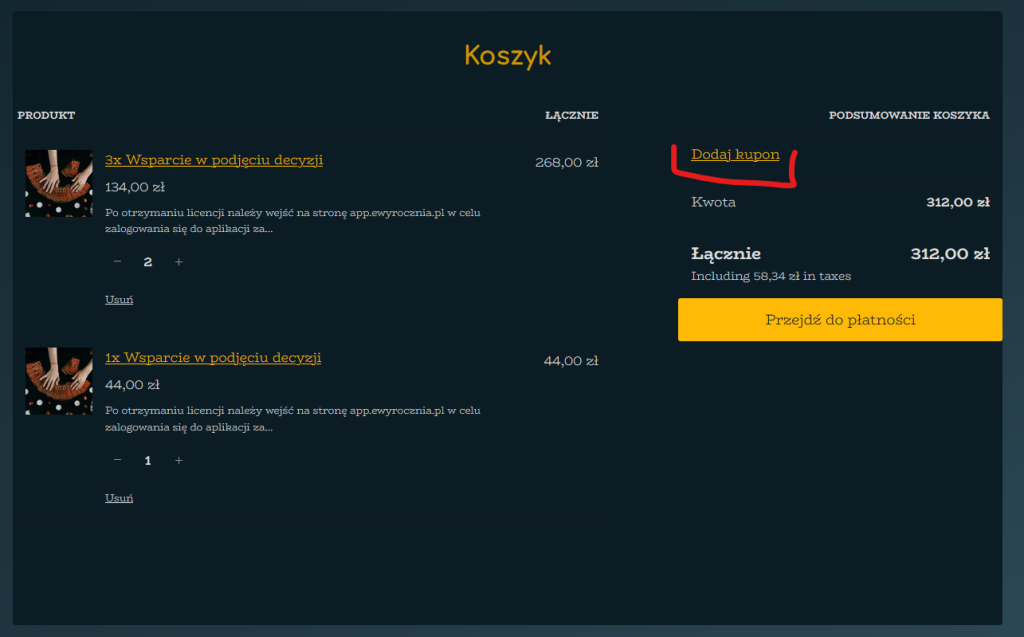Open the '3x Wsparcie w podjęciu decyzji' link
The image size is (1024, 637).
click(214, 160)
